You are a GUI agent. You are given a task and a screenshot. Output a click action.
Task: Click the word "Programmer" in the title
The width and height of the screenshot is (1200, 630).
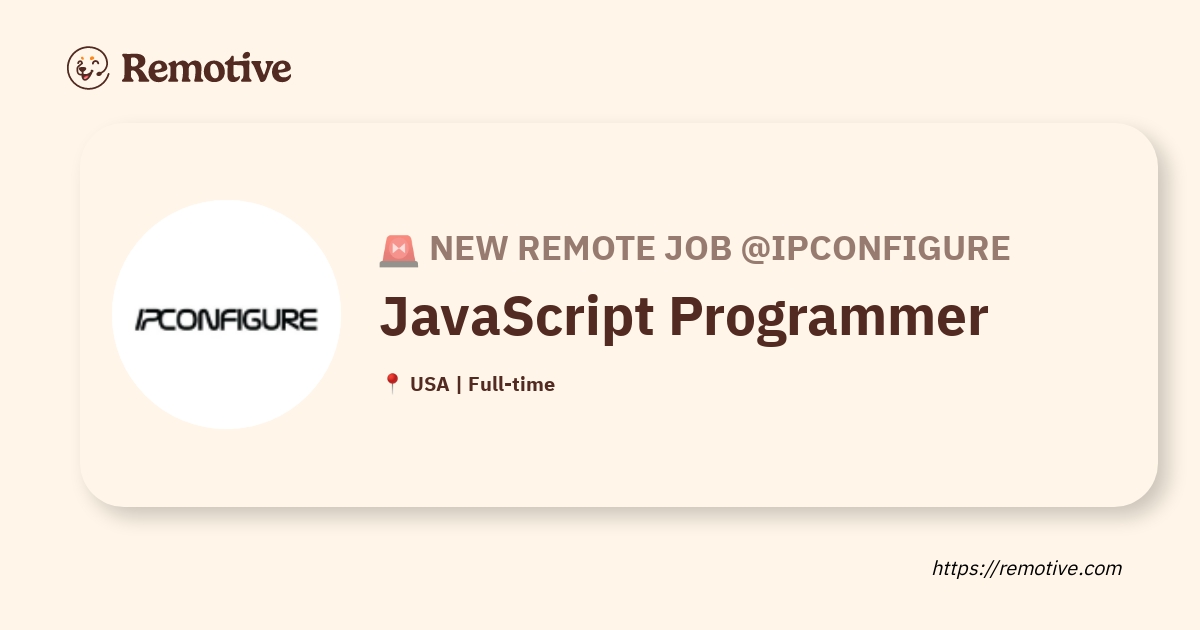pos(828,317)
